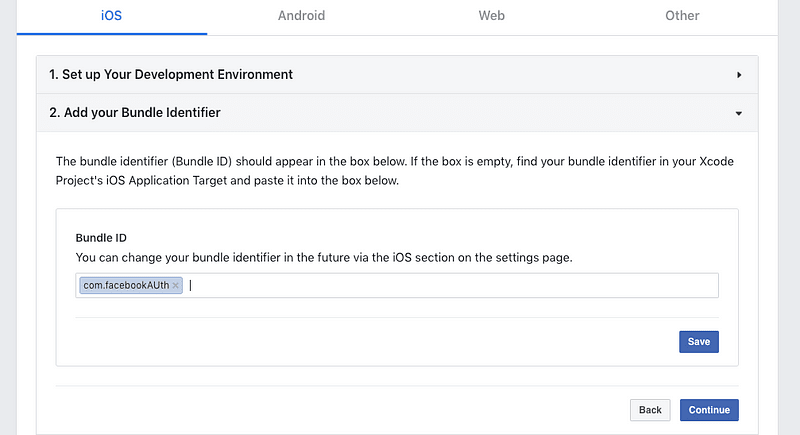Click the bundle identifier instructions paragraph
Screen dimensions: 800x435
tap(394, 171)
